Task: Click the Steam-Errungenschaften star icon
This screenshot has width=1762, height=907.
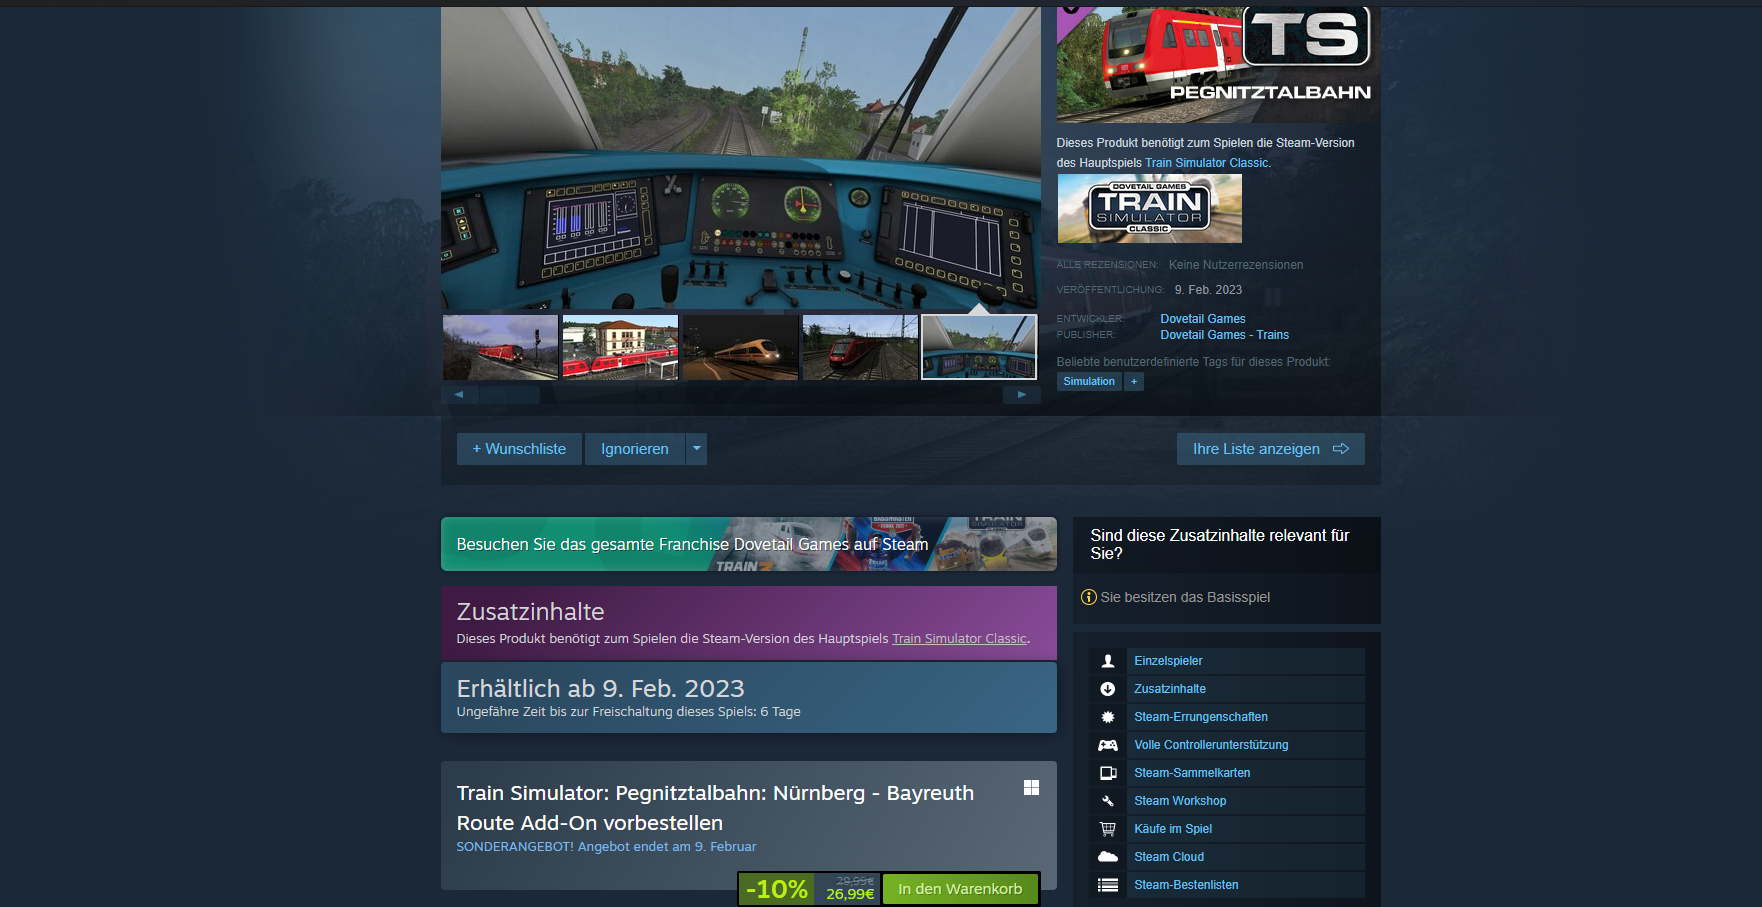Action: click(x=1107, y=717)
